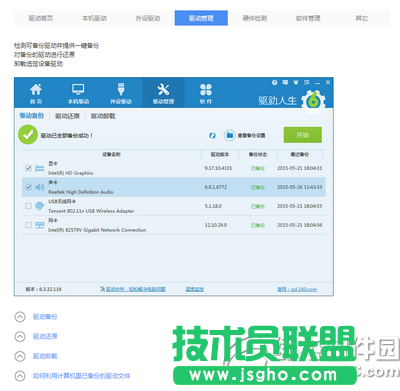Click the help question mark icon in the title bar

[x=274, y=82]
